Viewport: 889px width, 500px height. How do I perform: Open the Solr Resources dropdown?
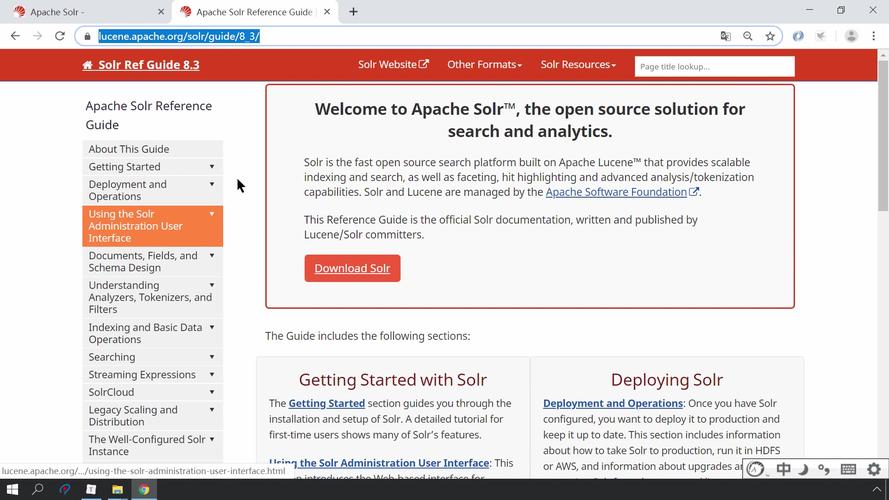point(578,65)
